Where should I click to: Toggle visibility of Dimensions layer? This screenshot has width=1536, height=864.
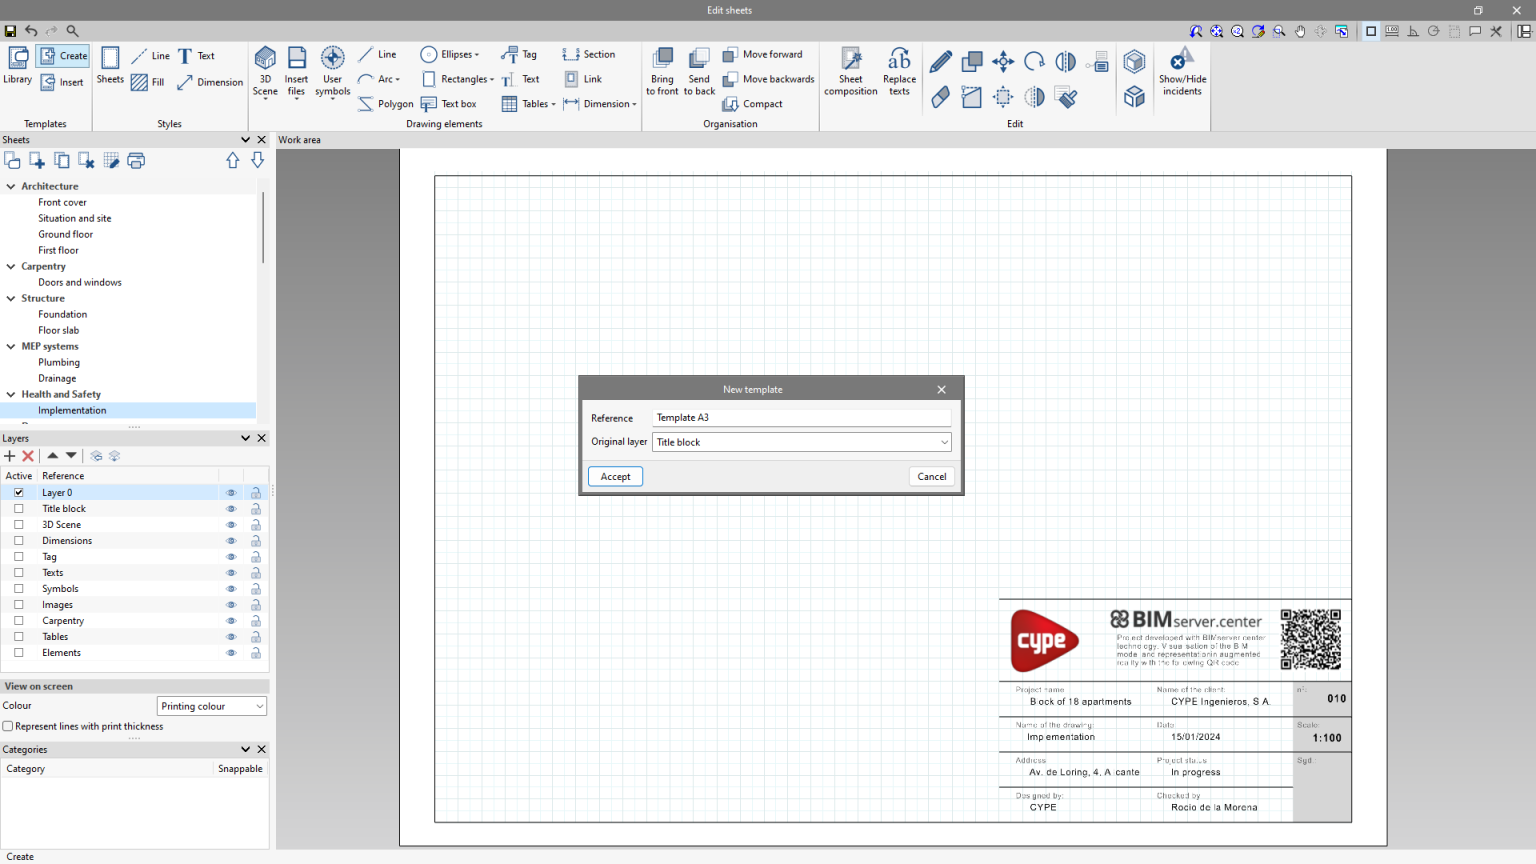(x=231, y=541)
